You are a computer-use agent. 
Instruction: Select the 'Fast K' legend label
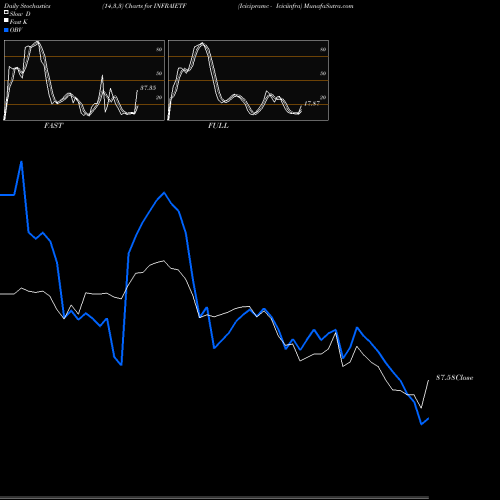(x=19, y=22)
